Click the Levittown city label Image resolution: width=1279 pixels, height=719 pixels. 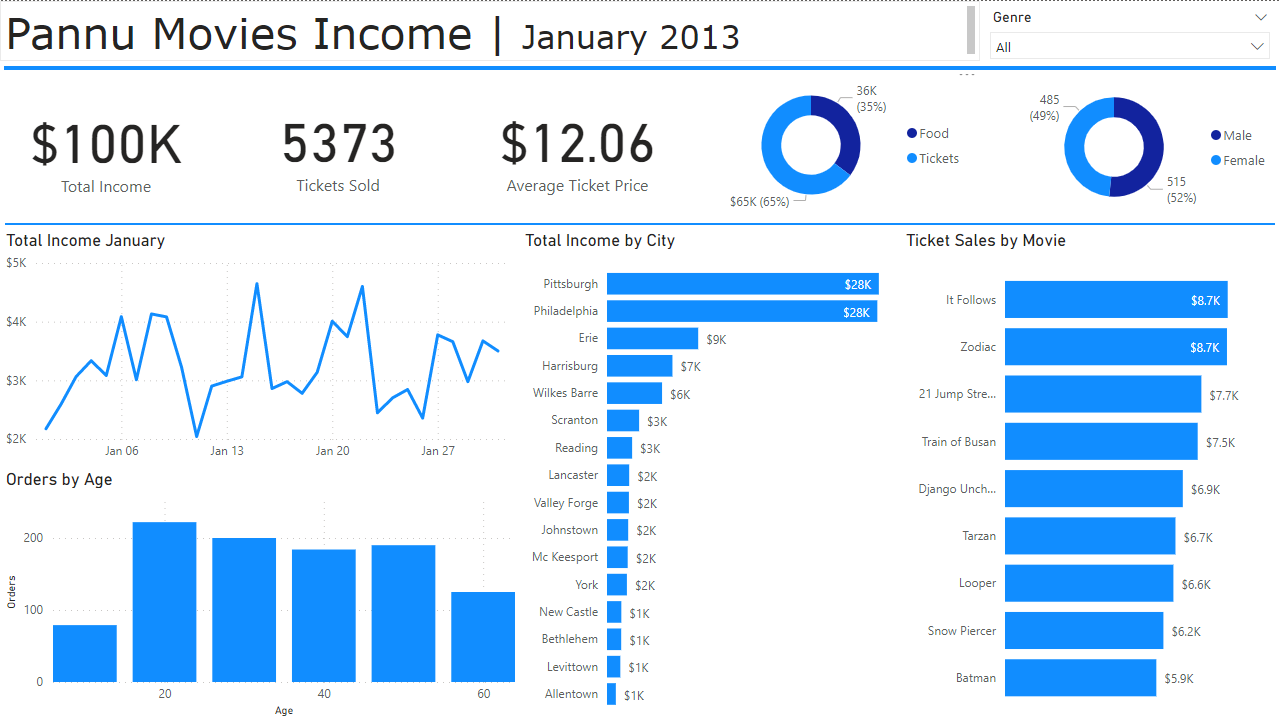572,666
